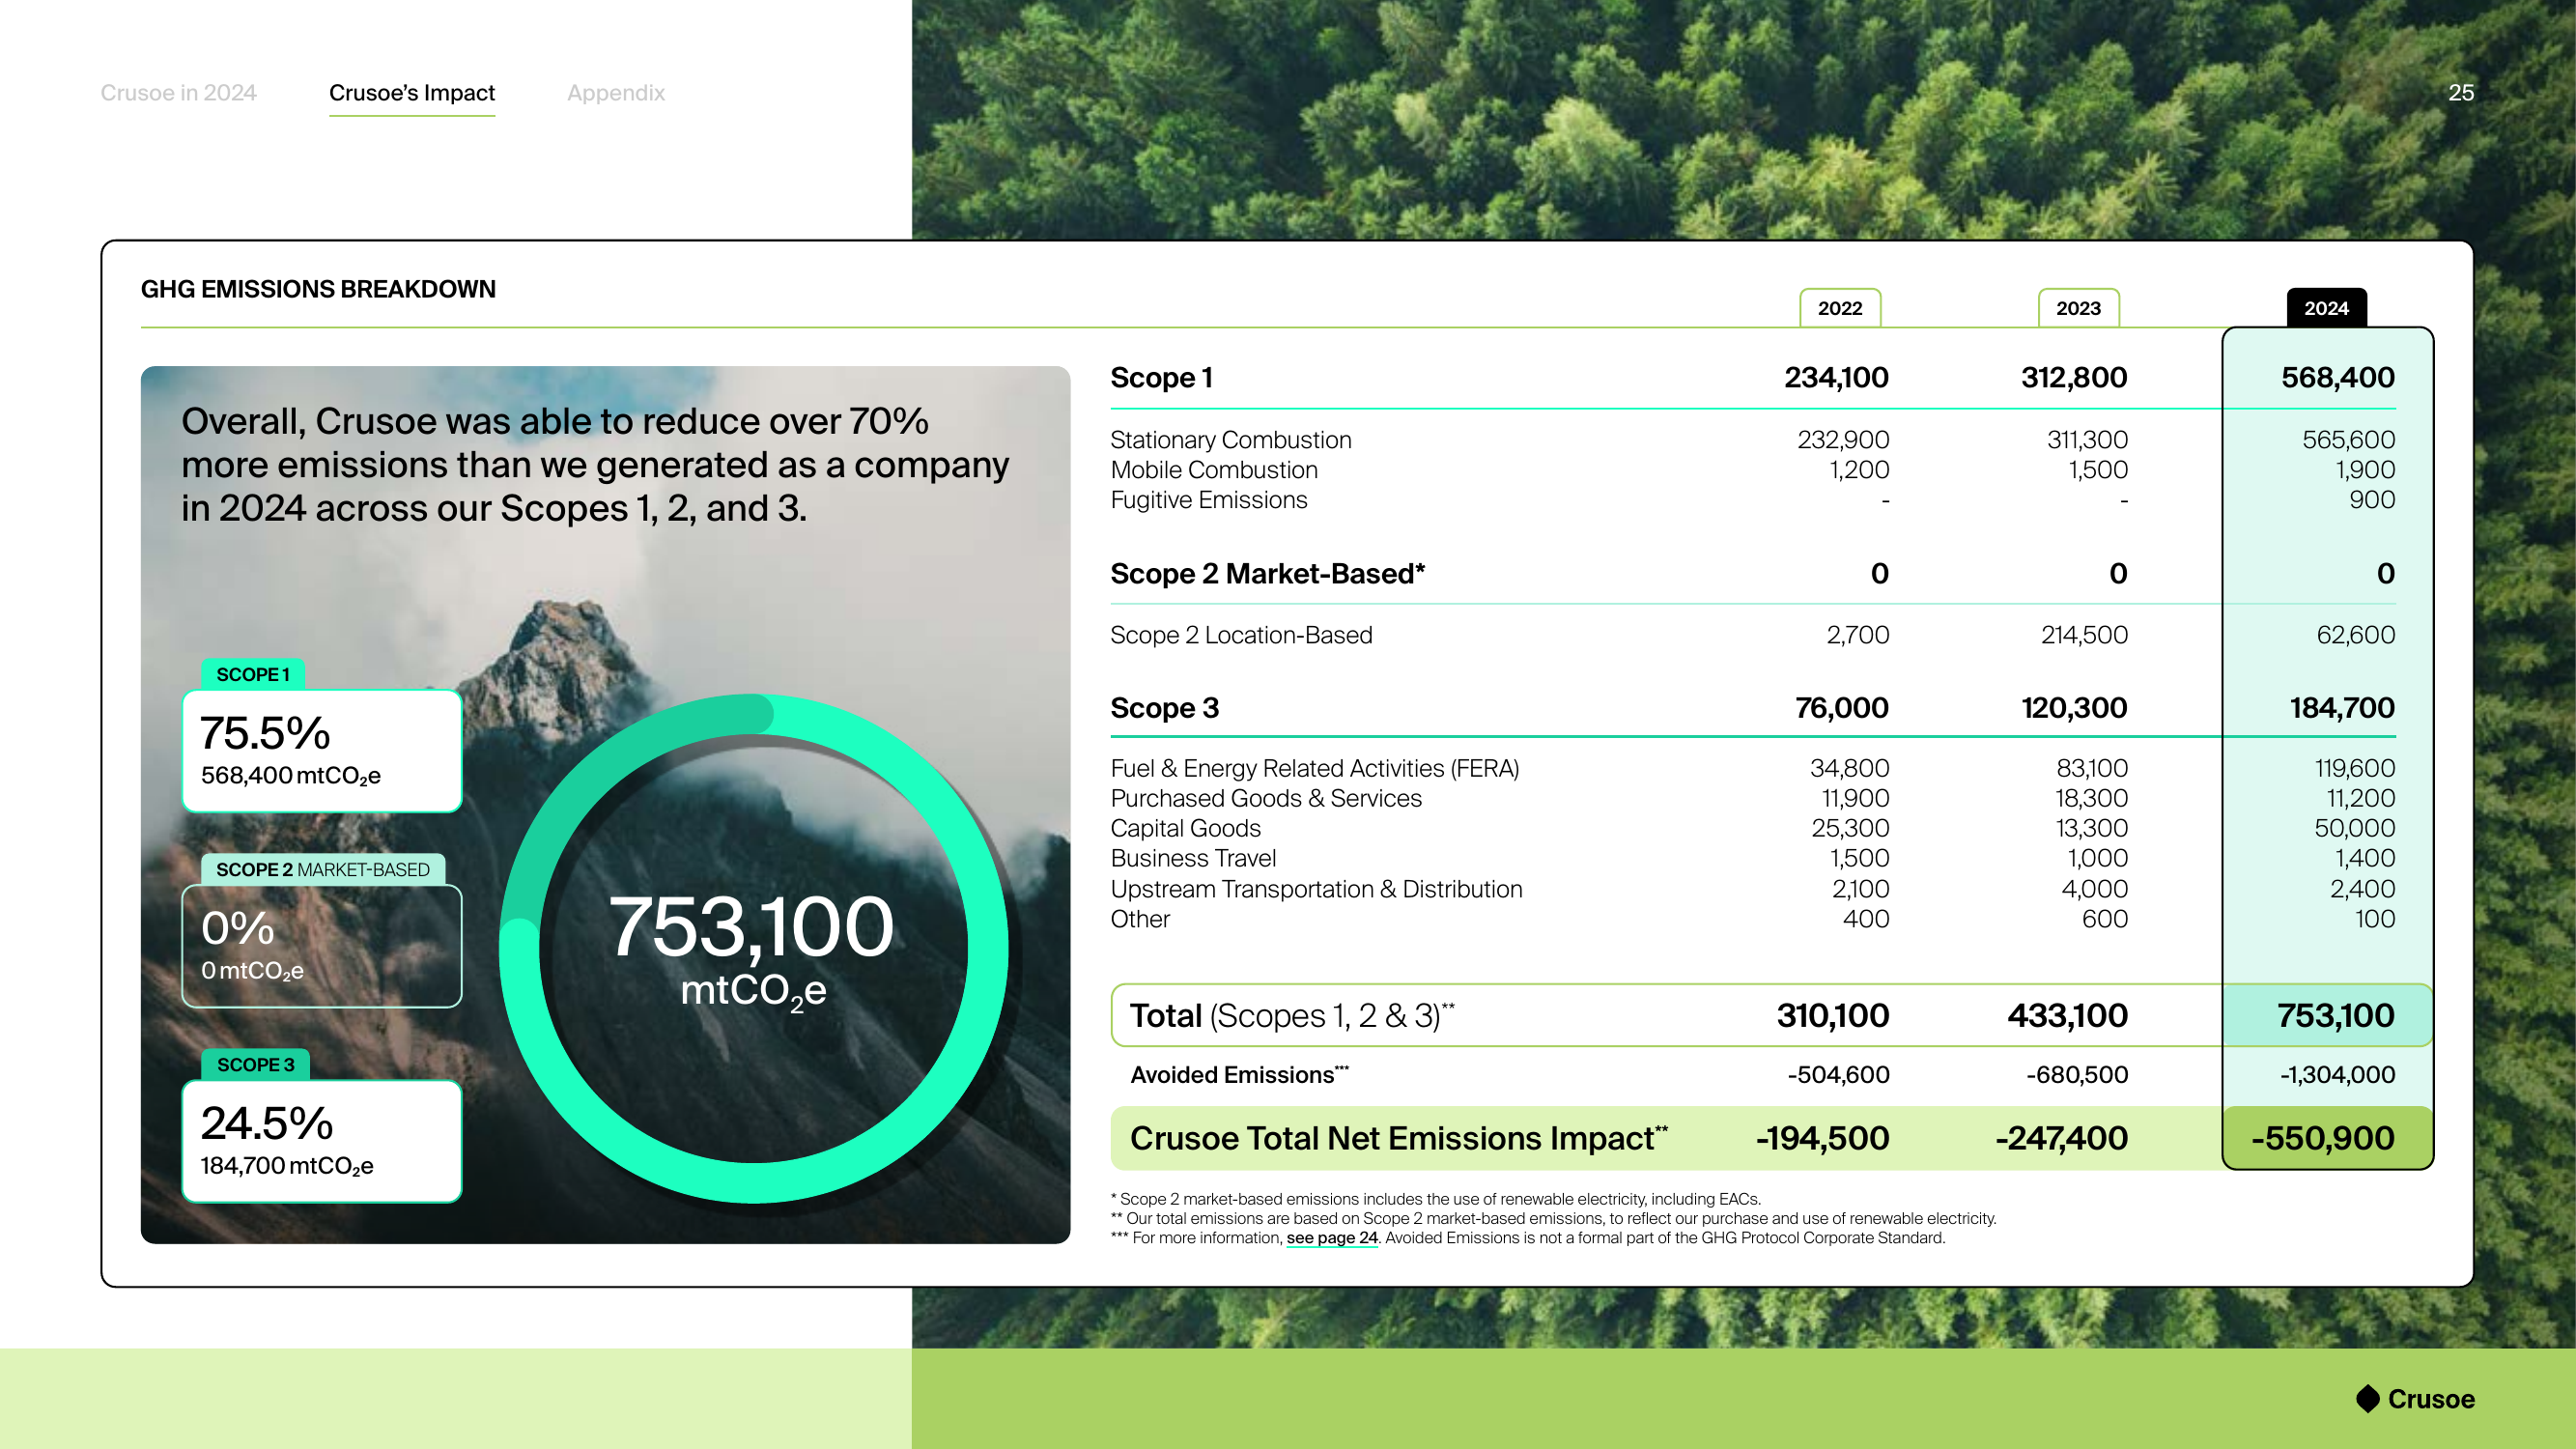
Task: Click the Scope 3 row heading
Action: point(1164,708)
